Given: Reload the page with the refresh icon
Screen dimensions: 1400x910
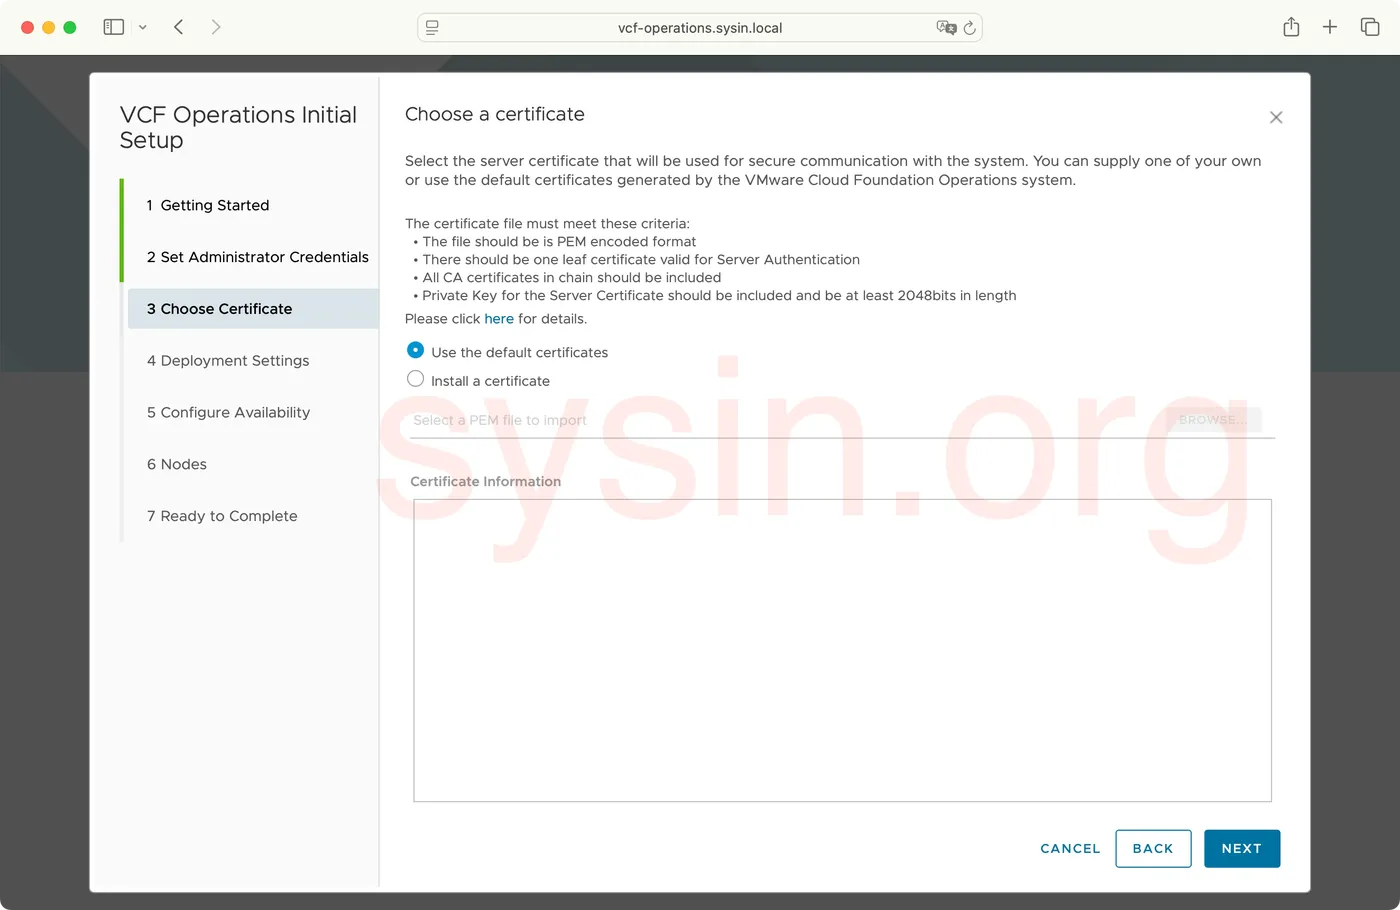Looking at the screenshot, I should pos(969,28).
